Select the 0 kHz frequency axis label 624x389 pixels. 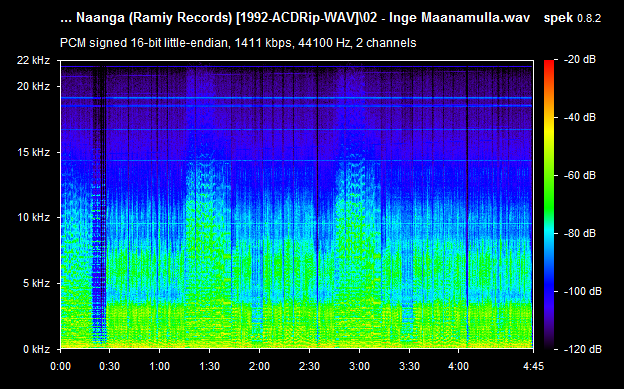[x=37, y=349]
